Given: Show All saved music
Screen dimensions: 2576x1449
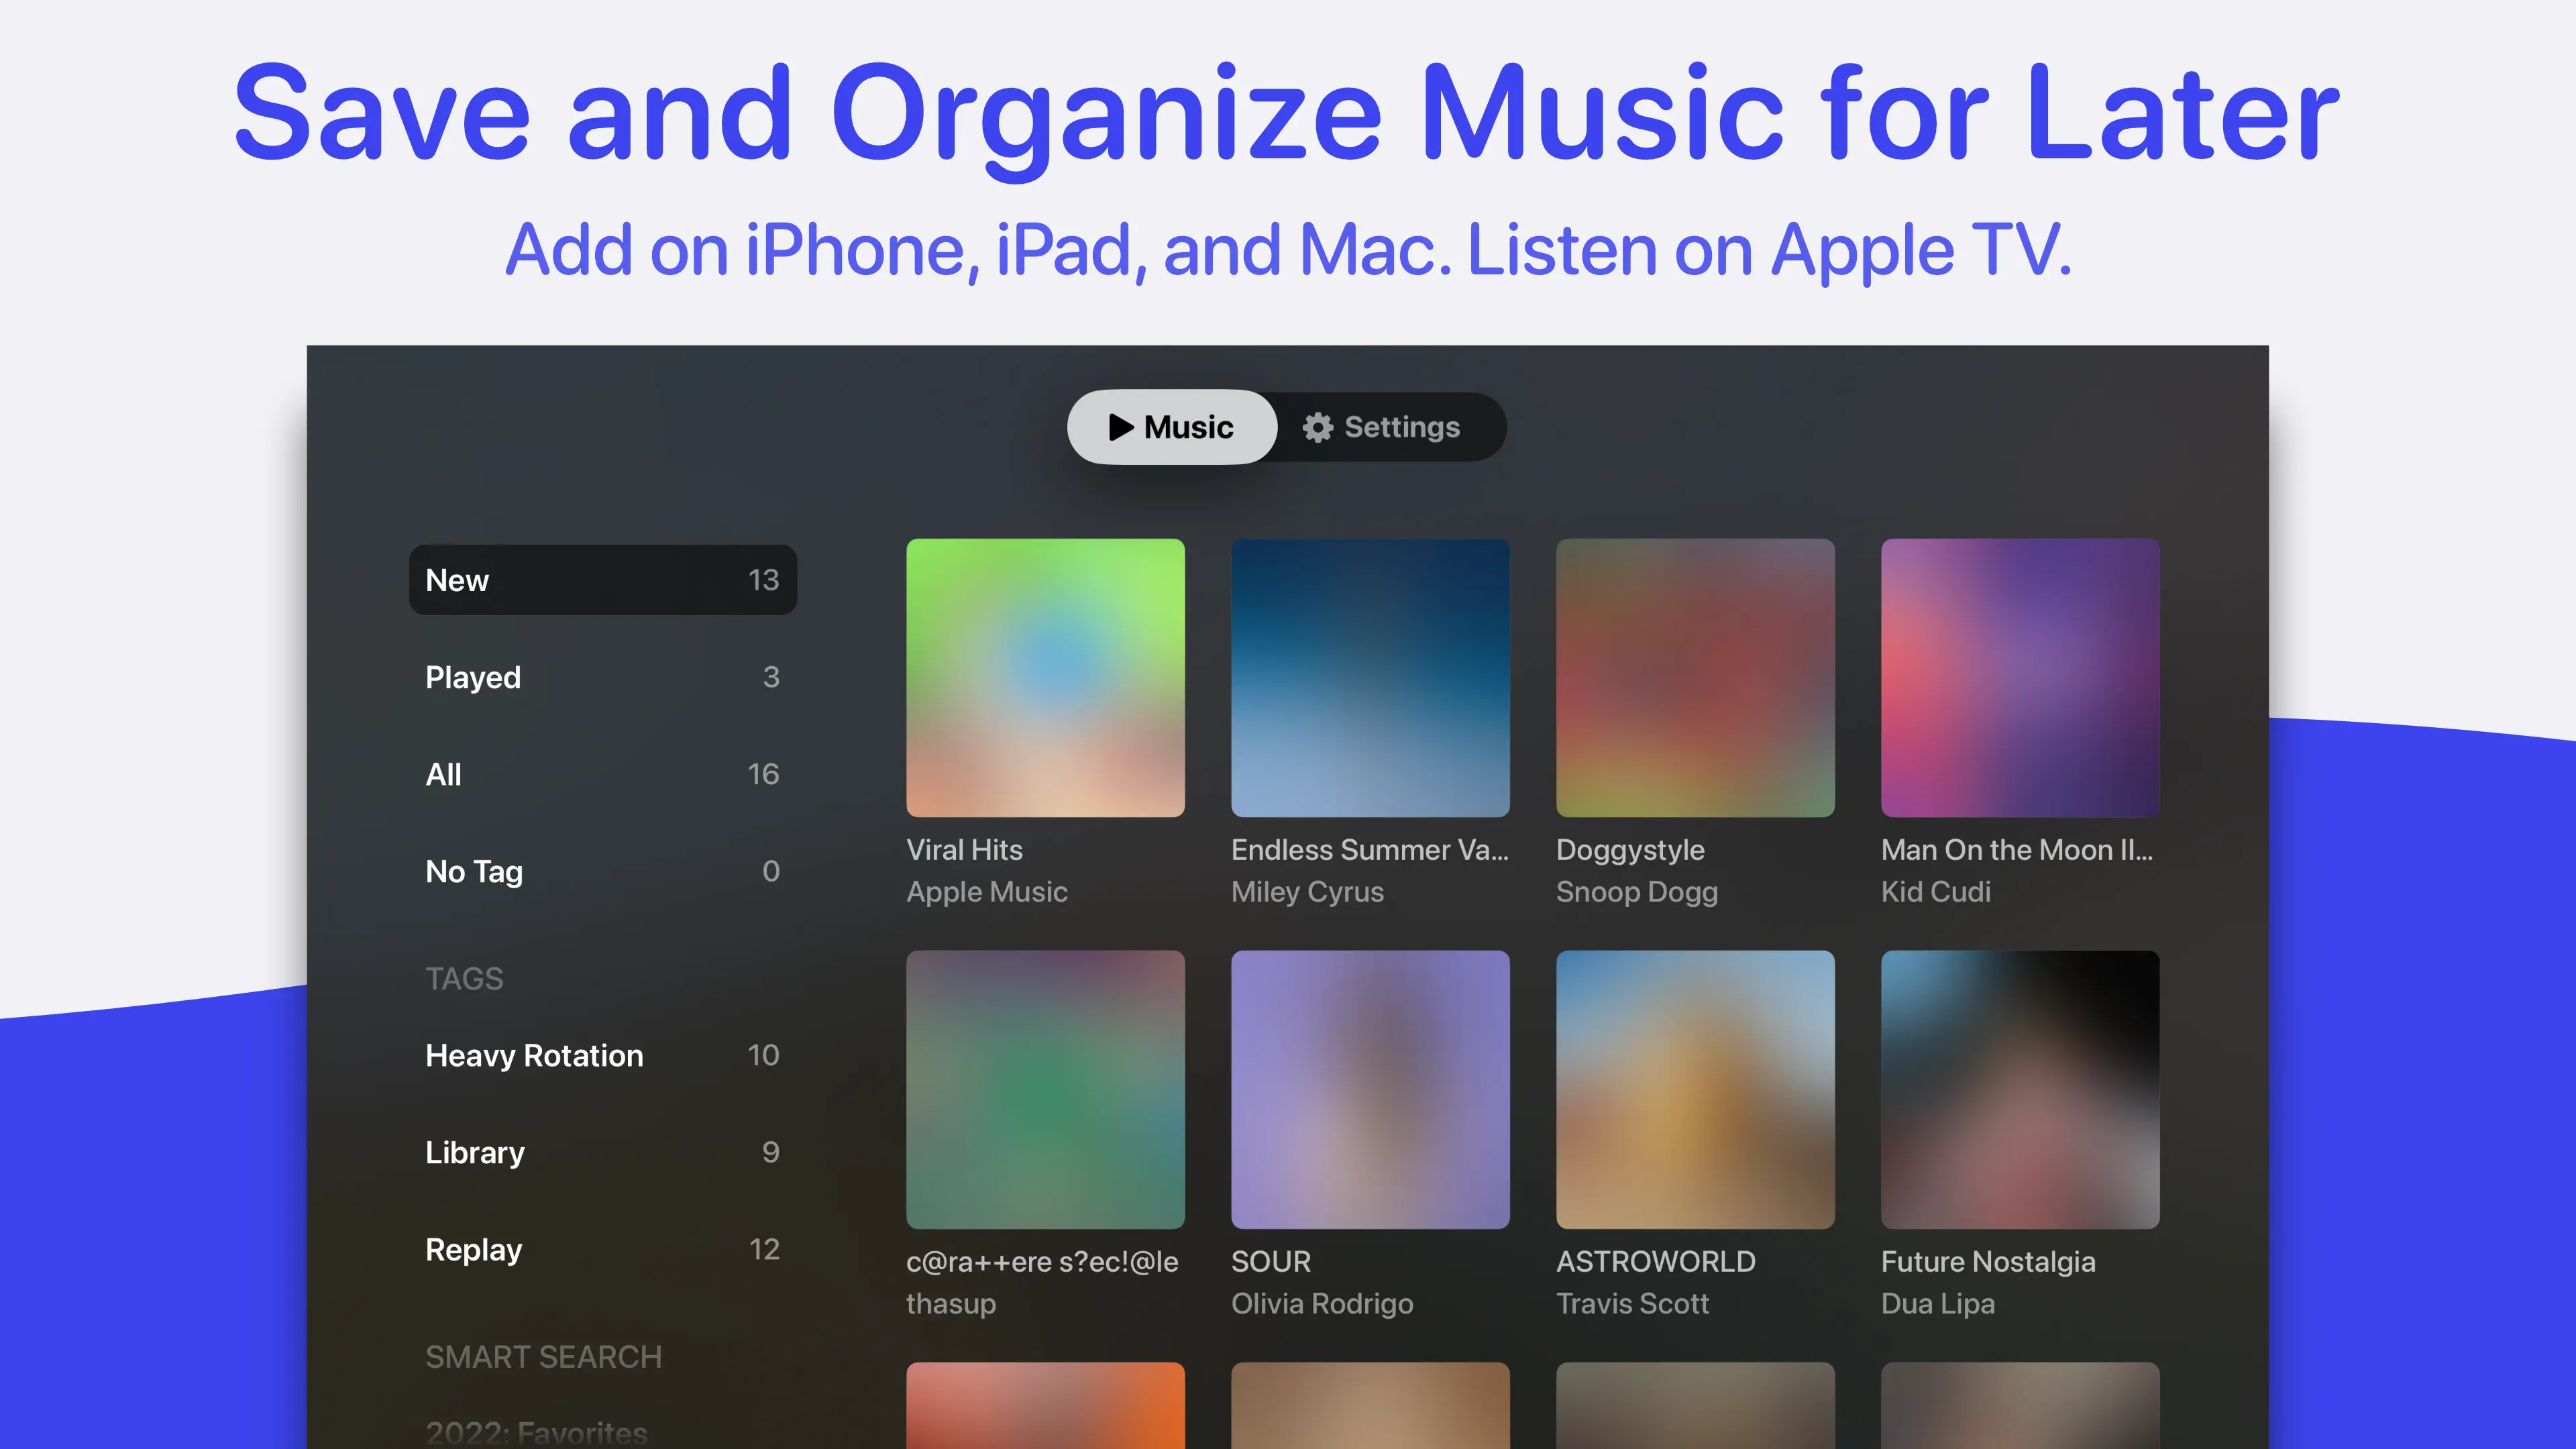Looking at the screenshot, I should pyautogui.click(x=602, y=774).
